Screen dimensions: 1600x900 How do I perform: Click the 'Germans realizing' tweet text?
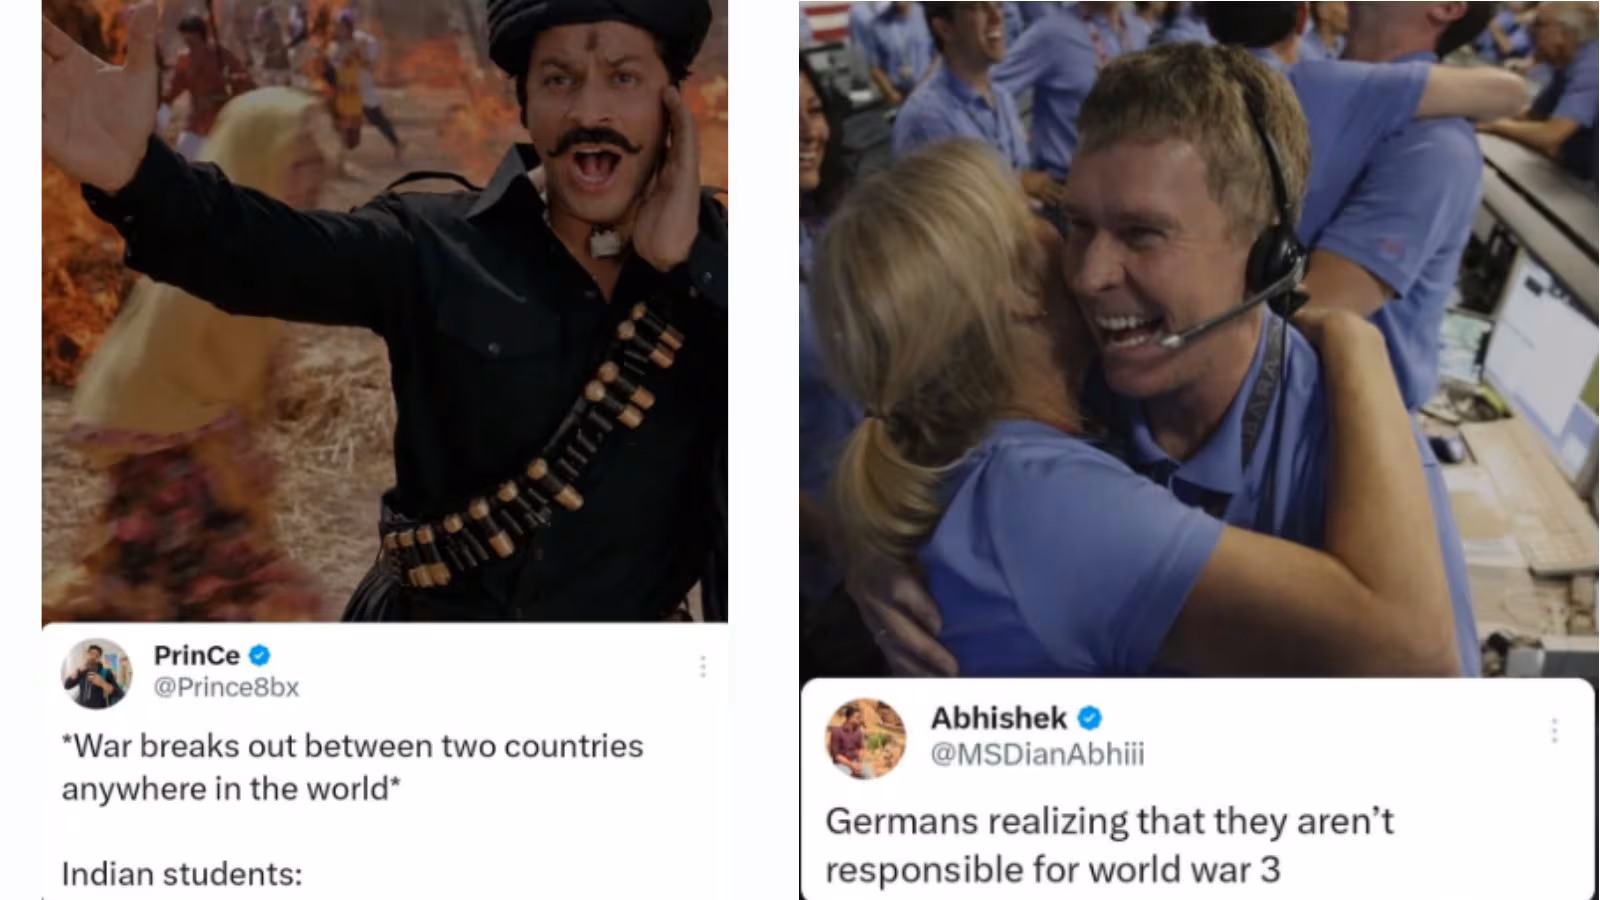pyautogui.click(x=1109, y=821)
